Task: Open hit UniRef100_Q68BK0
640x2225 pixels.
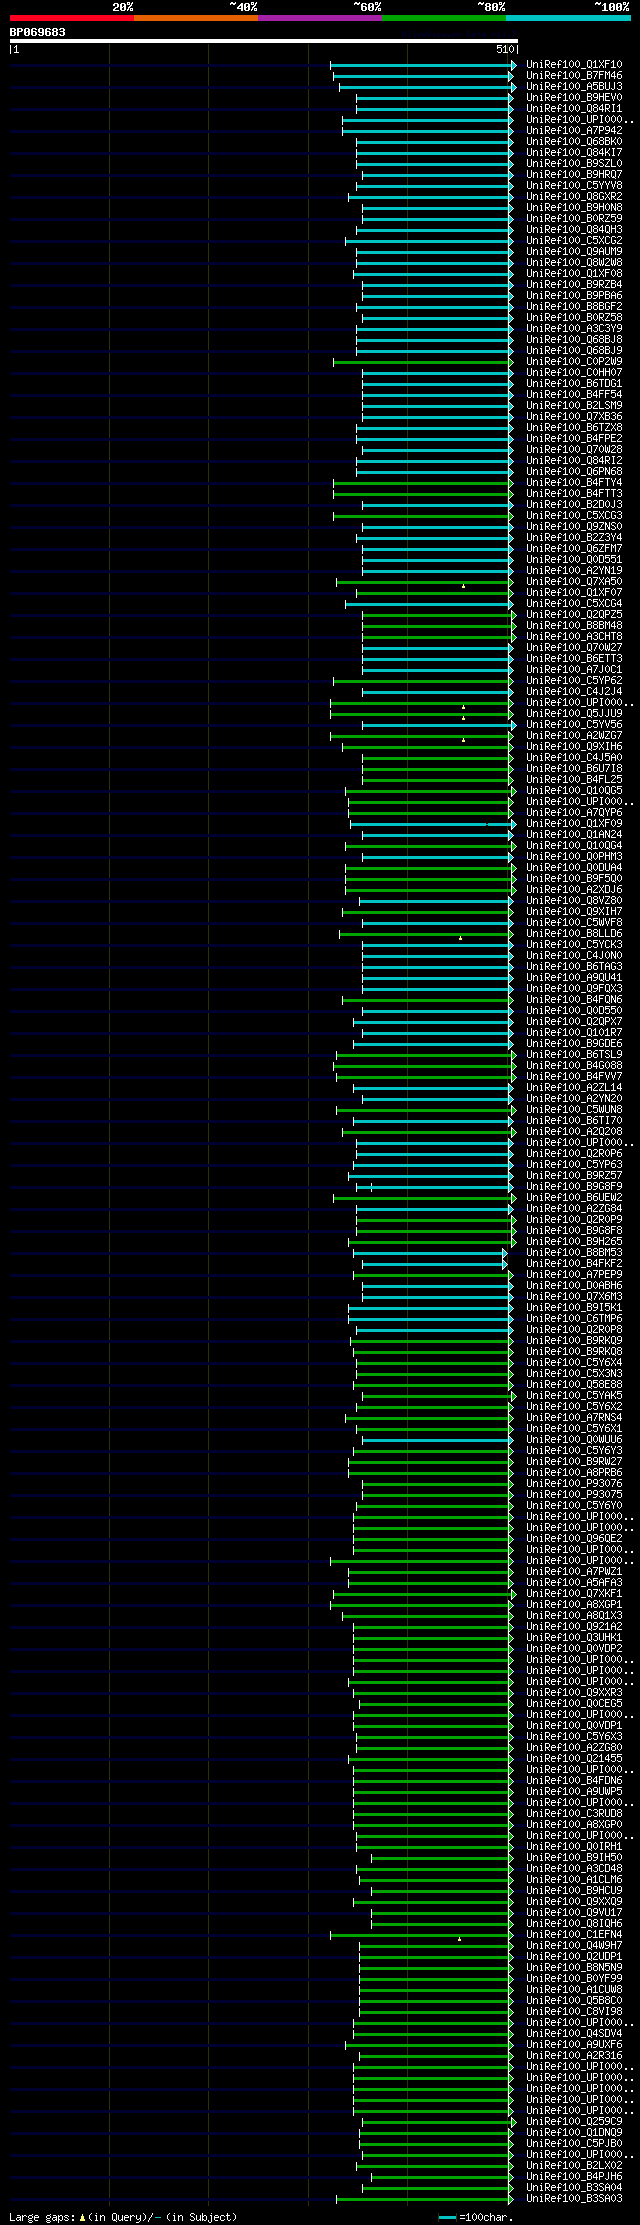Action: click(x=574, y=142)
